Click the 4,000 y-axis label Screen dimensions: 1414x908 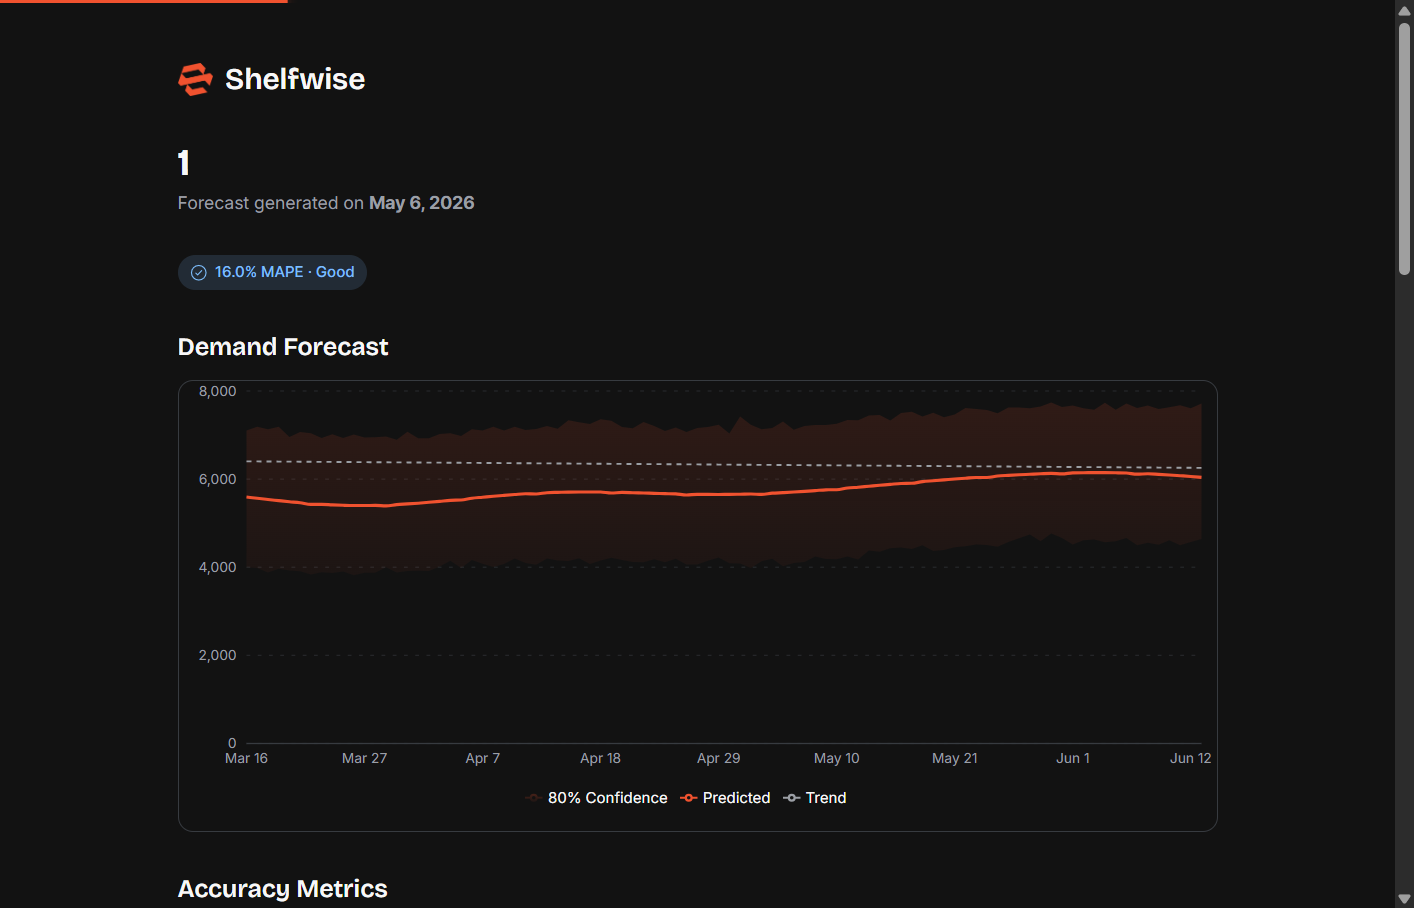[x=217, y=567]
